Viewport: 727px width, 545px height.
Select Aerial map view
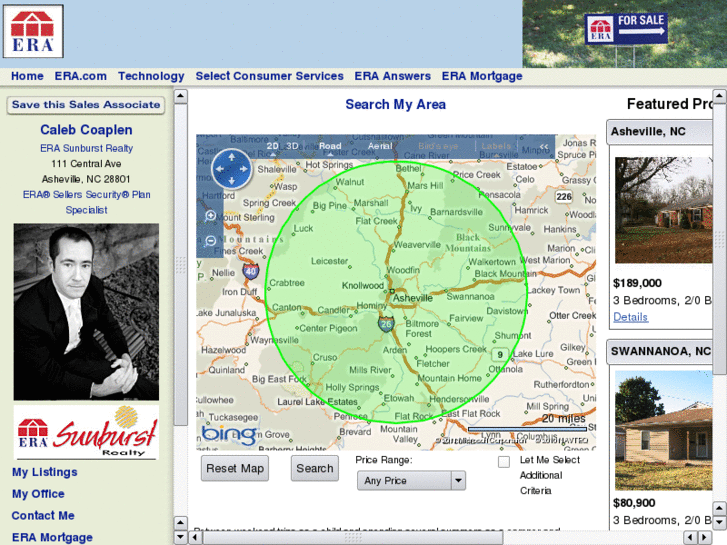point(380,146)
